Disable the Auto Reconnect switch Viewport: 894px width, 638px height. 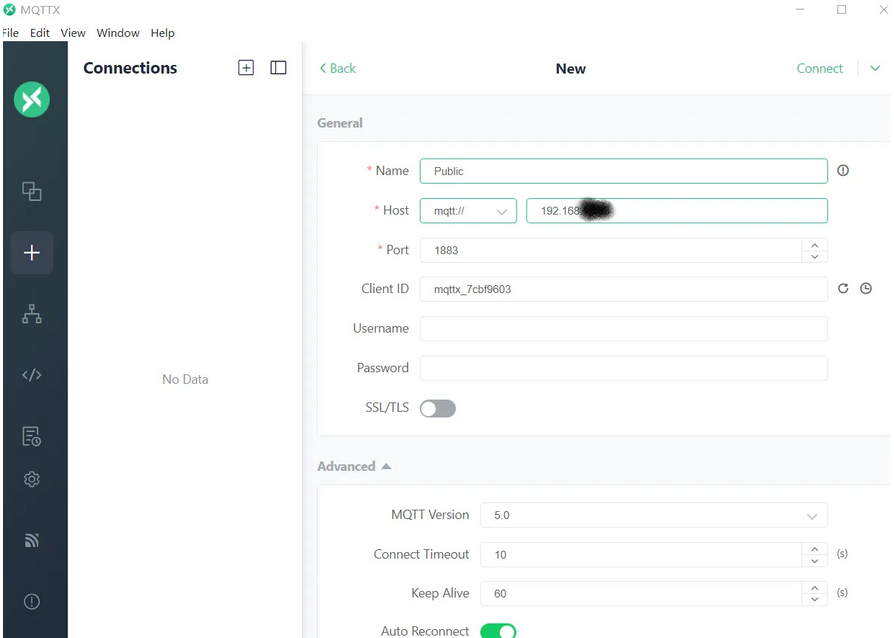click(x=498, y=631)
